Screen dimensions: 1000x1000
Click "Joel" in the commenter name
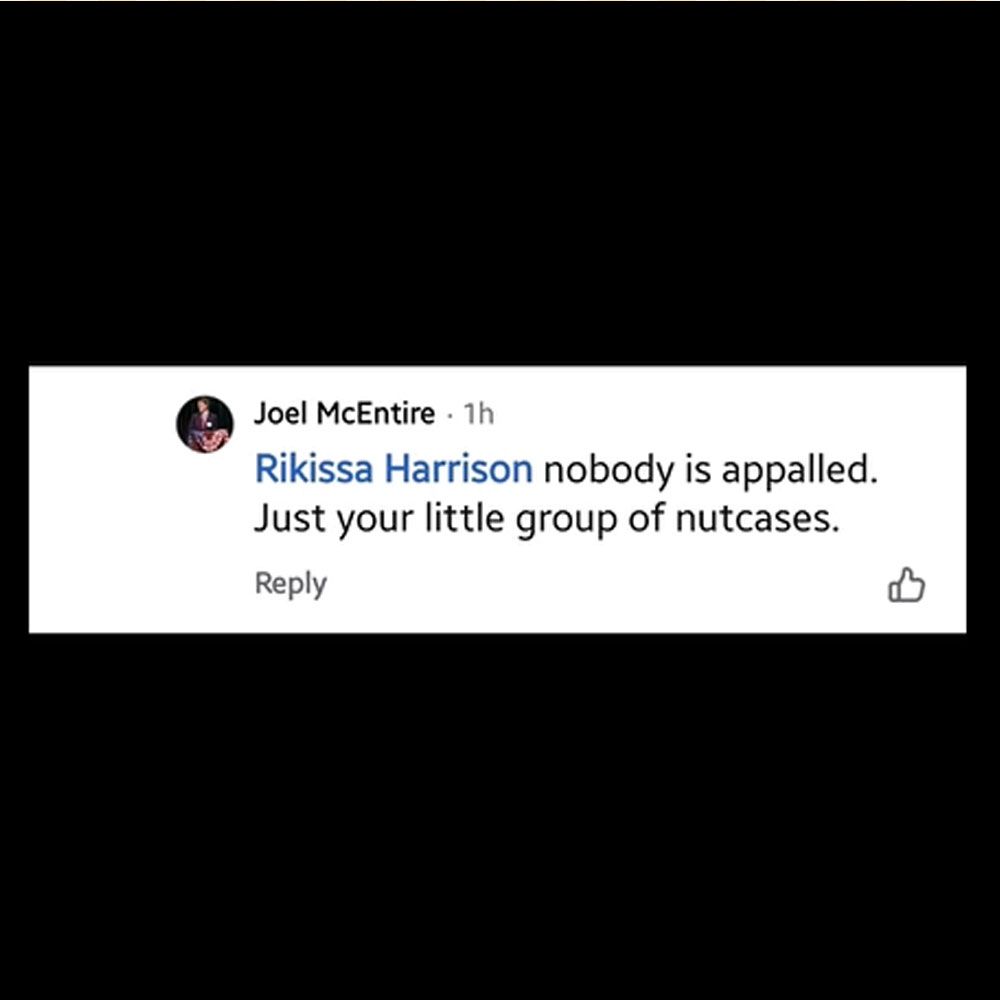281,413
